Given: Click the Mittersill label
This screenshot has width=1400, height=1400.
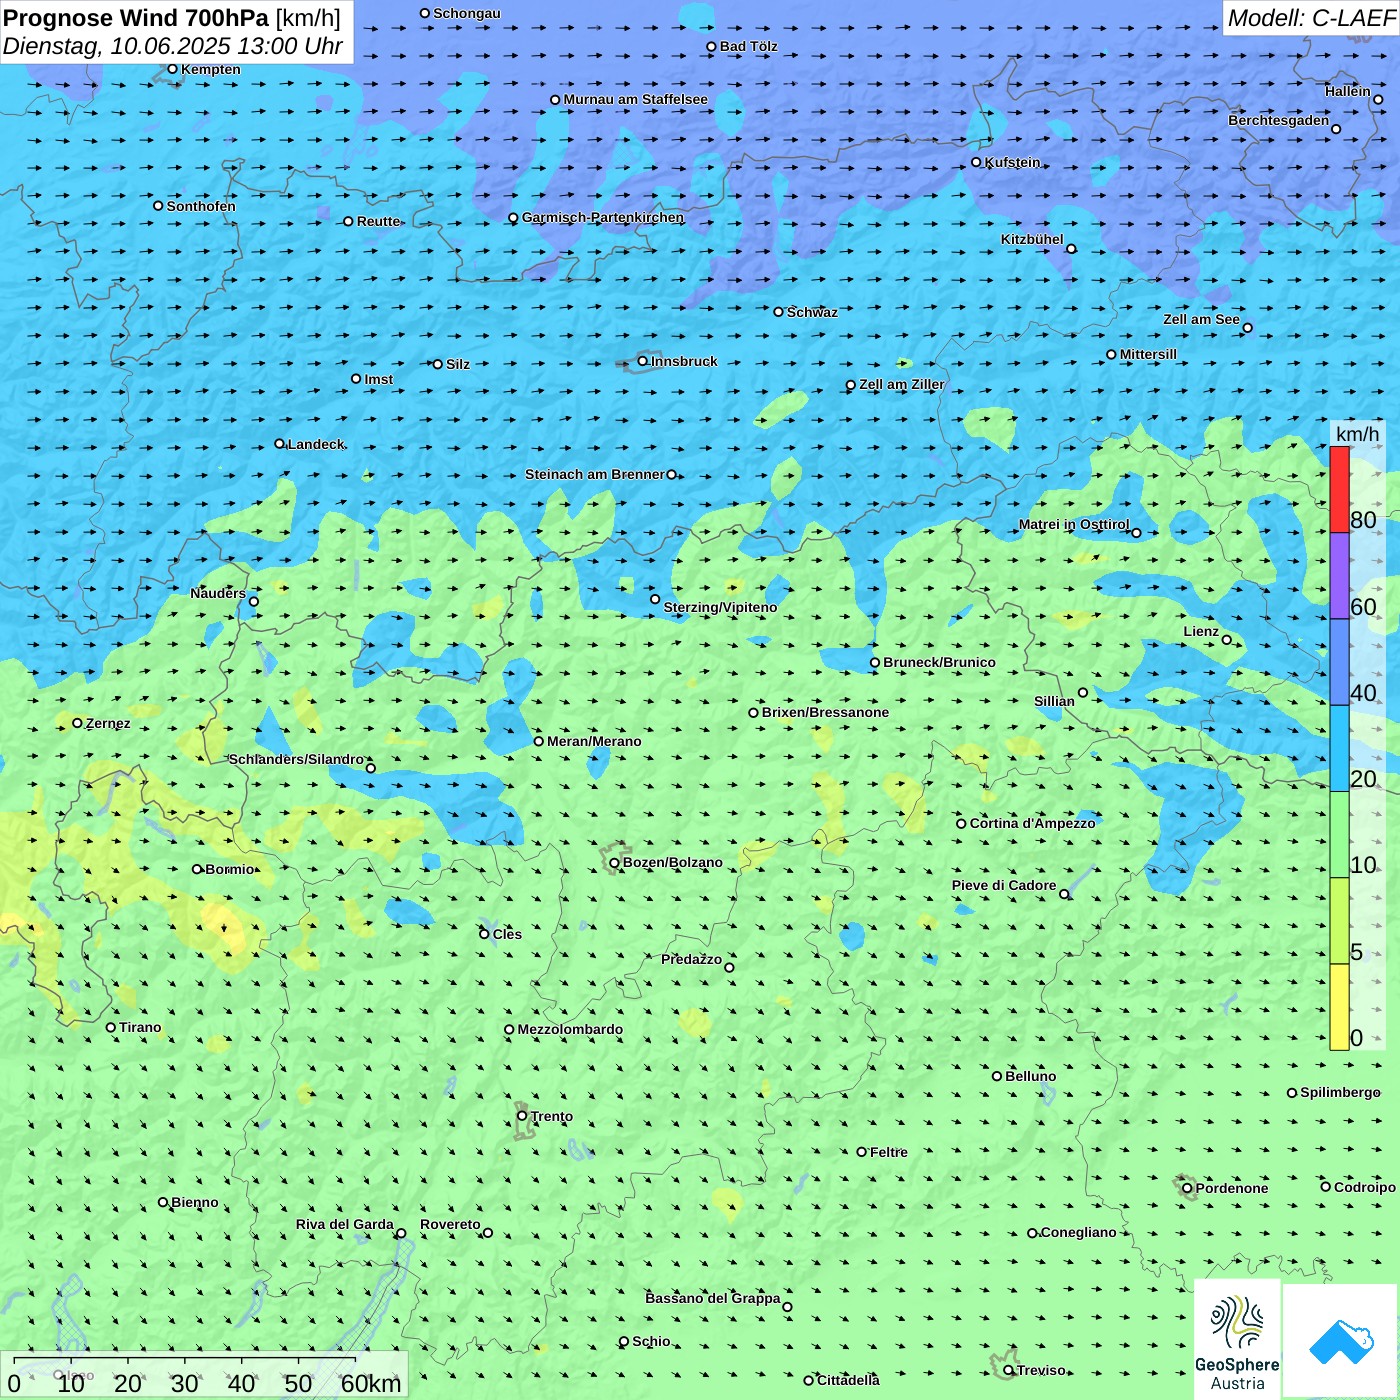Looking at the screenshot, I should click(1149, 354).
